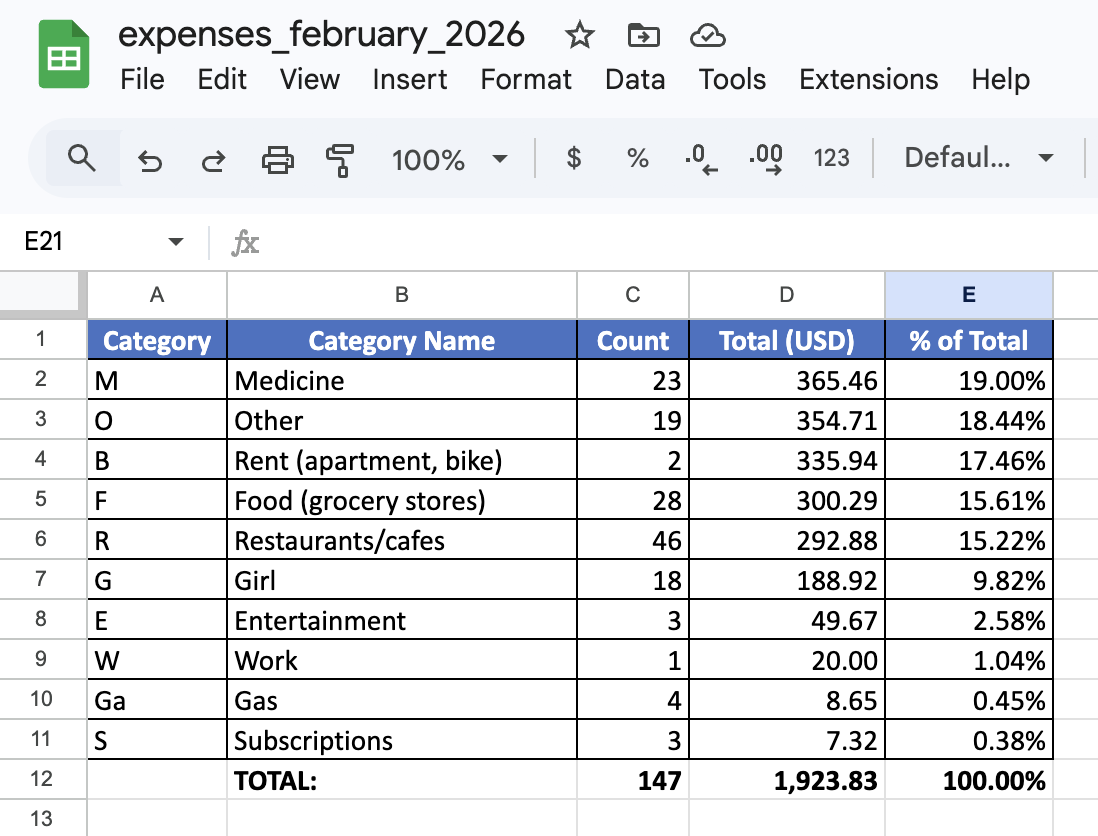Screen dimensions: 1098x836
Task: Open the Extensions menu
Action: [868, 79]
